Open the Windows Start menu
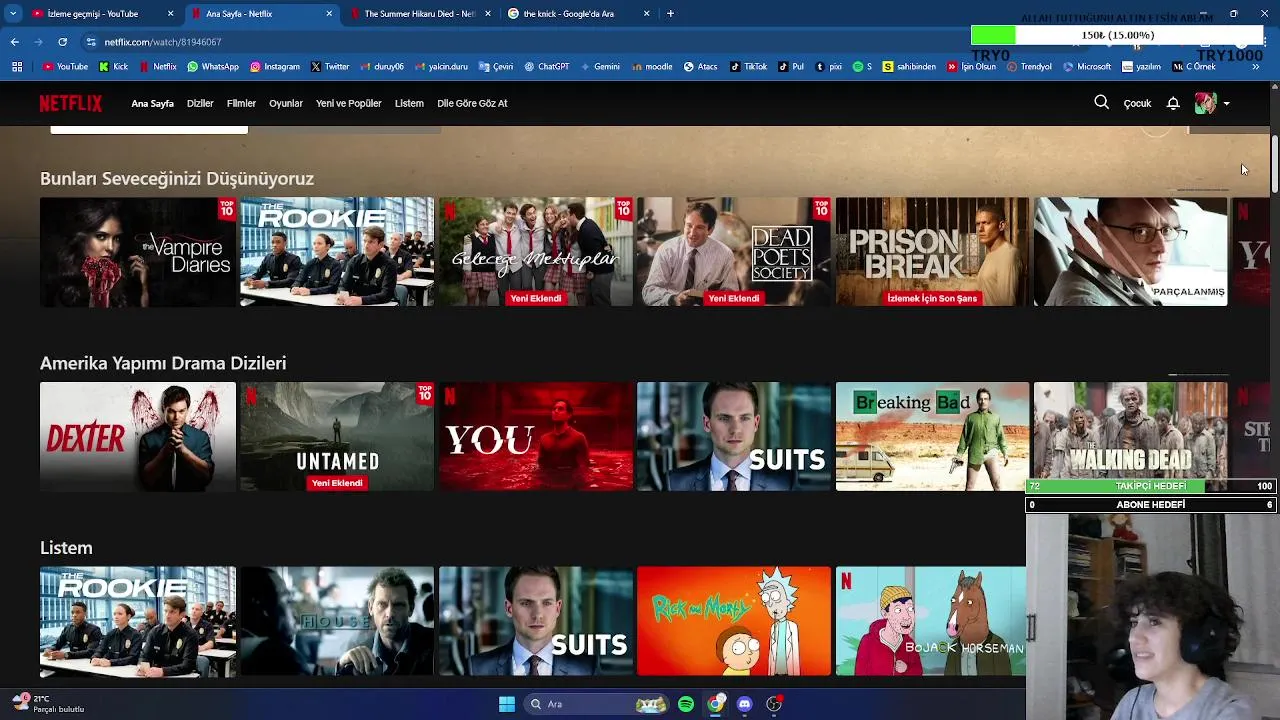This screenshot has width=1280, height=720. [507, 704]
